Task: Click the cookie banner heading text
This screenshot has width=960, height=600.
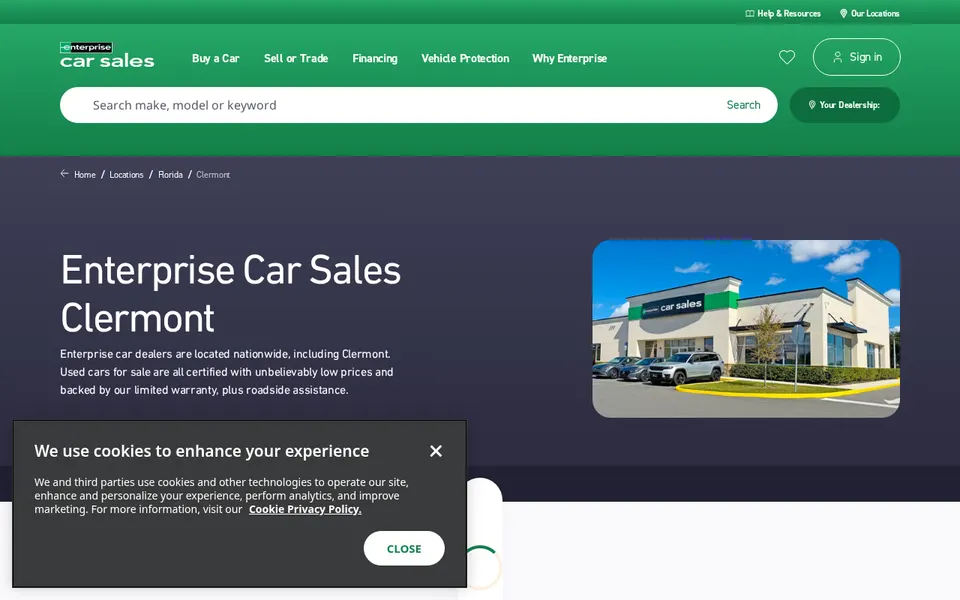Action: point(201,451)
